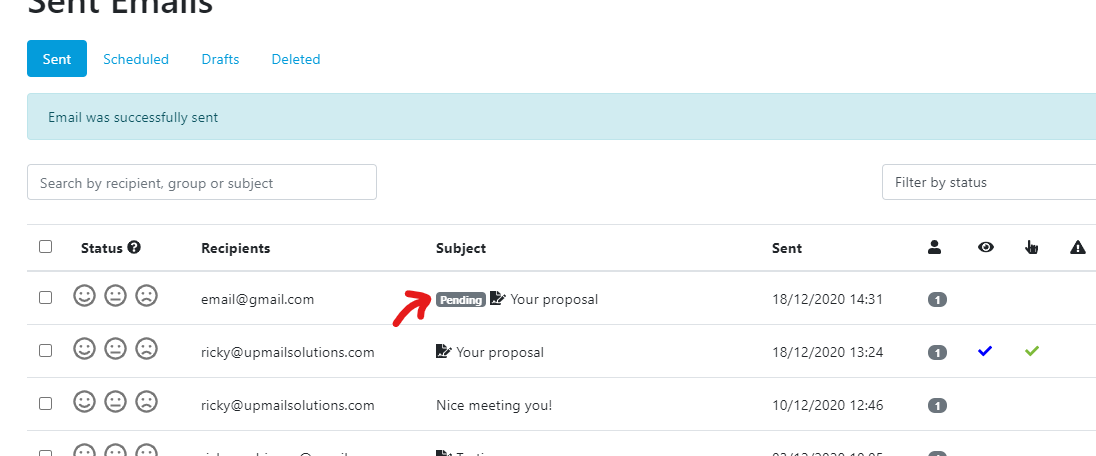The height and width of the screenshot is (456, 1096).
Task: Click the sad face in the Nice meeting you row
Action: 147,403
